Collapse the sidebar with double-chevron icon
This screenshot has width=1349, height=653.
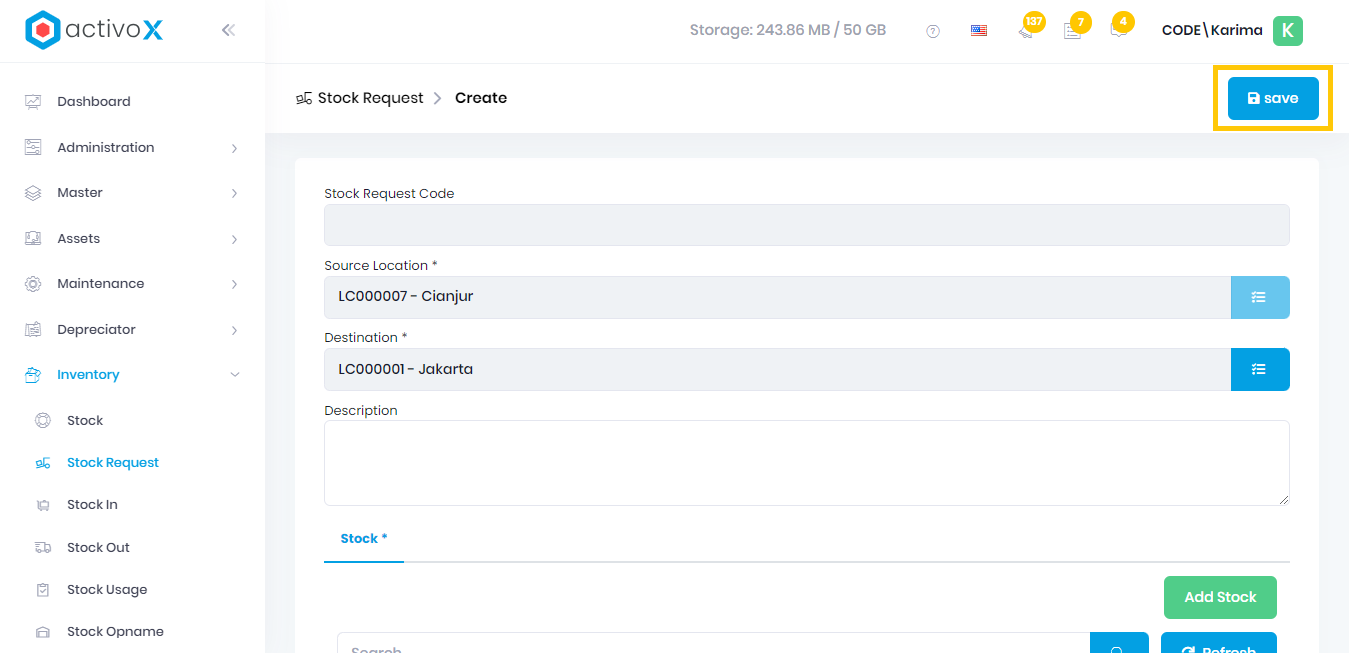click(x=228, y=30)
